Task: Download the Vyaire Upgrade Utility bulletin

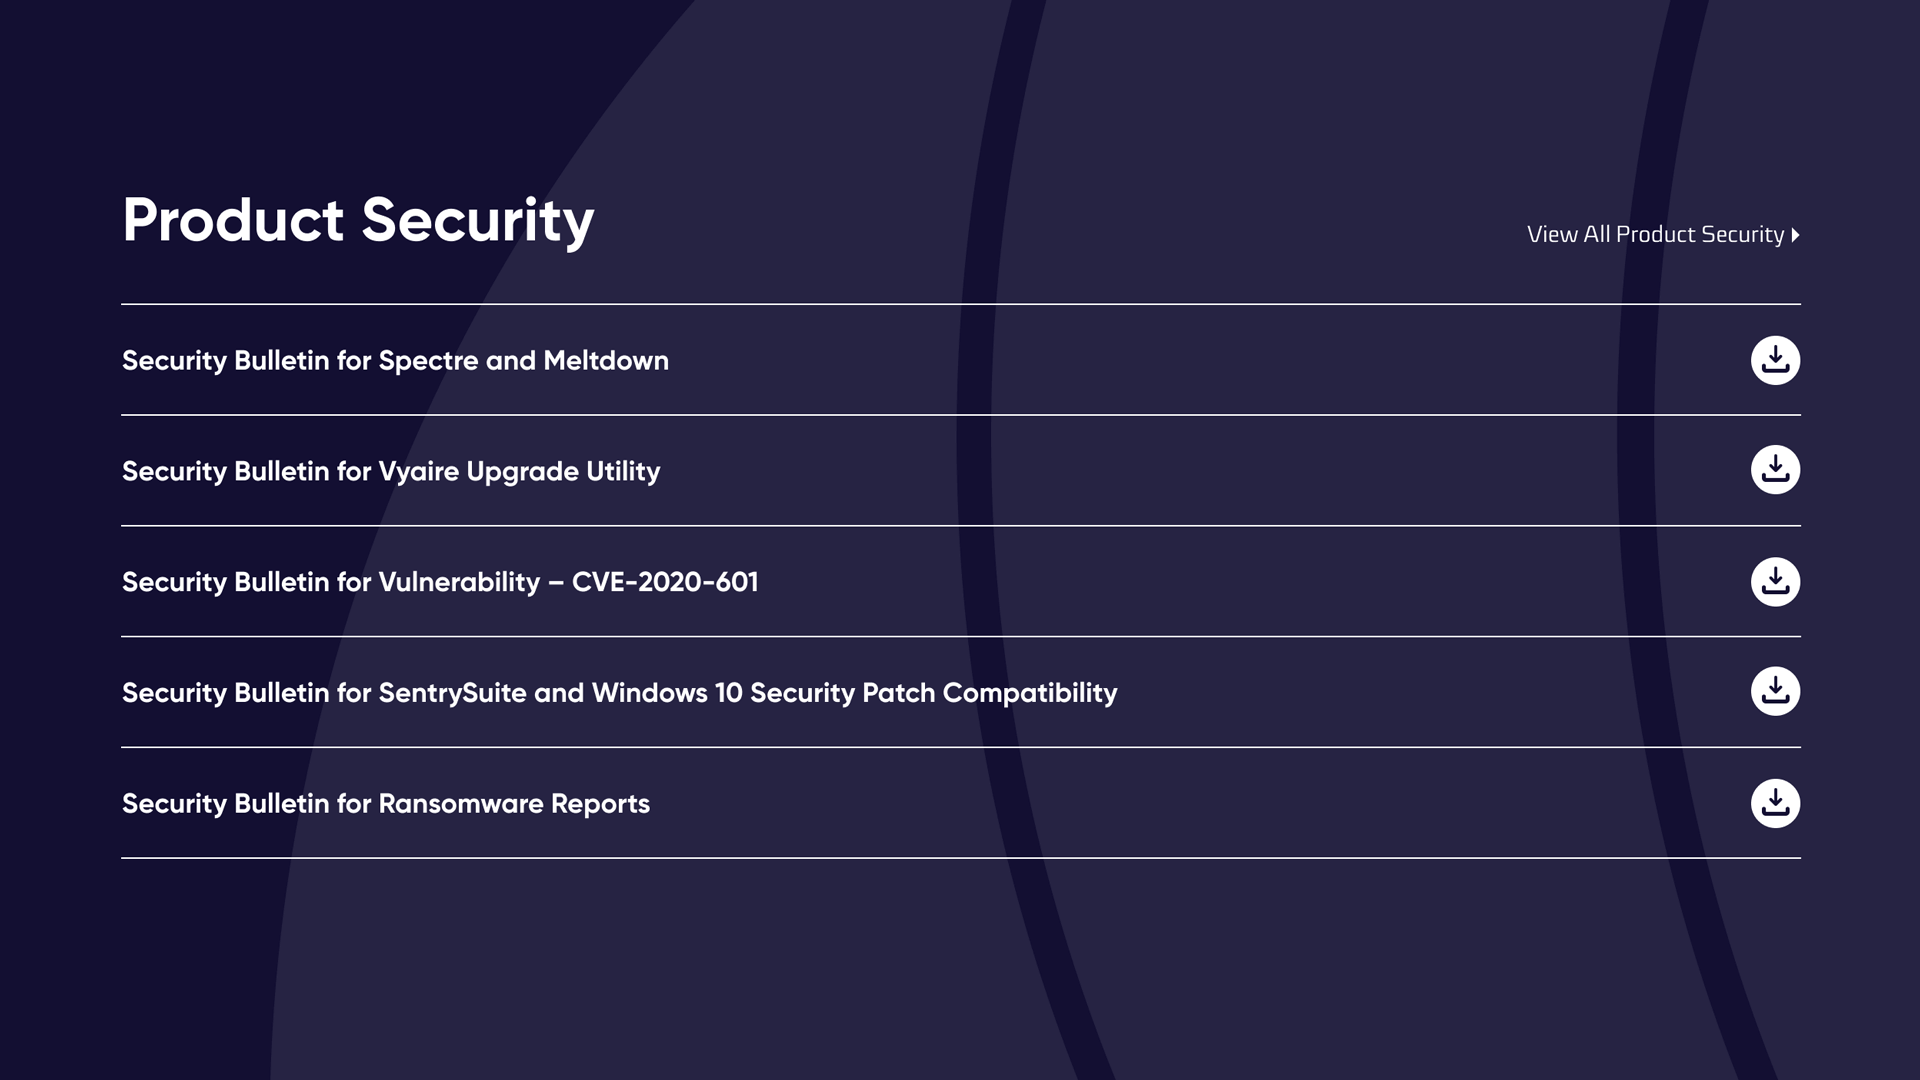Action: (1775, 470)
